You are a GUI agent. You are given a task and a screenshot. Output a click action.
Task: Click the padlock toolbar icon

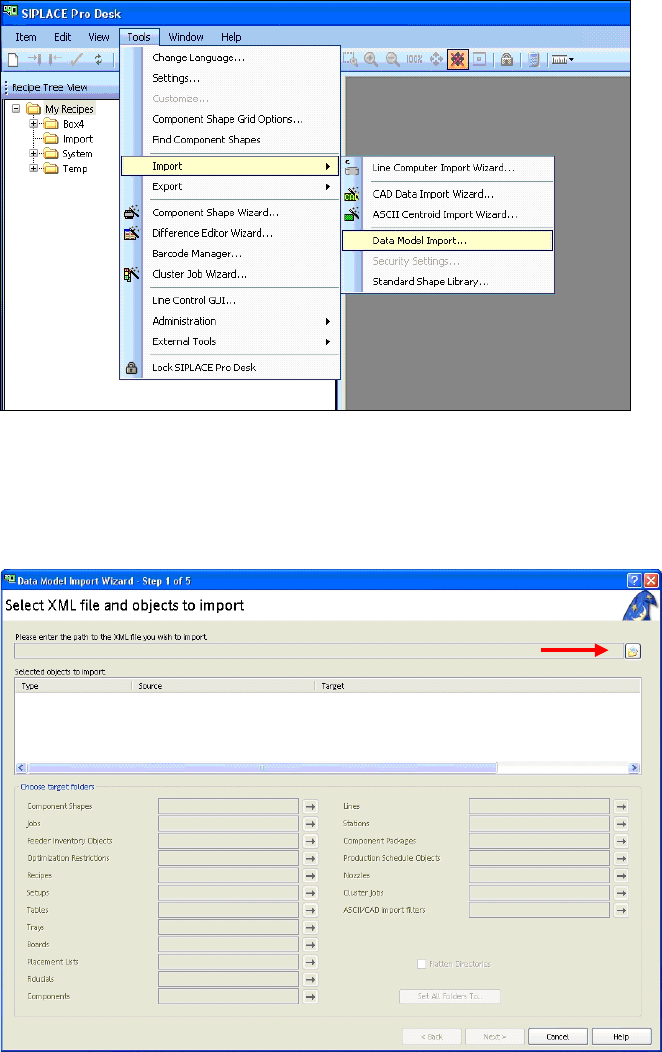[x=507, y=60]
